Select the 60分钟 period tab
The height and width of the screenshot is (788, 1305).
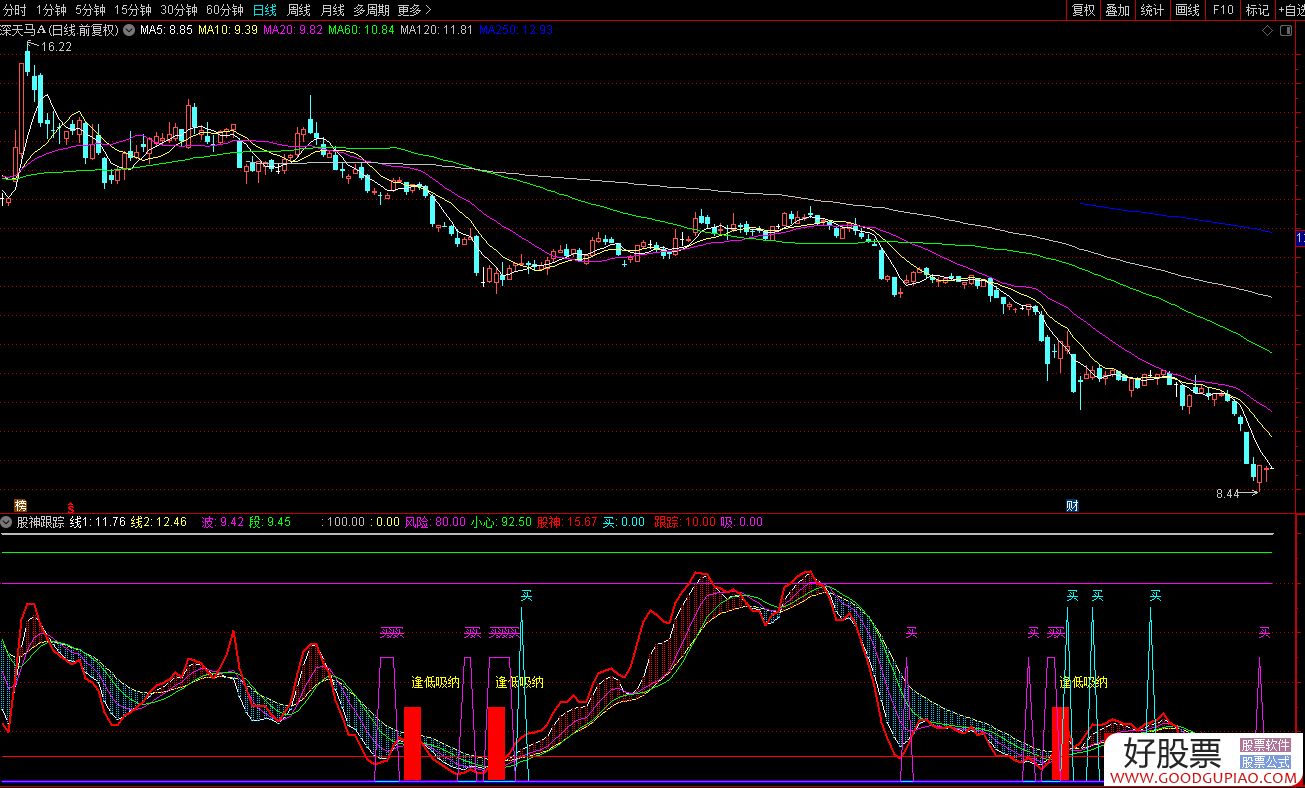(225, 10)
